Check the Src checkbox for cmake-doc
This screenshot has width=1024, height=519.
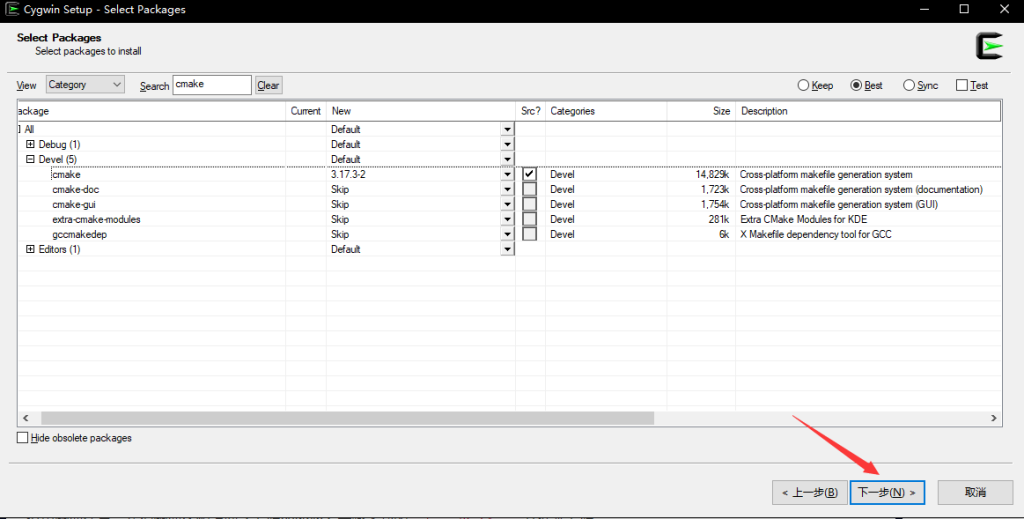coord(530,189)
